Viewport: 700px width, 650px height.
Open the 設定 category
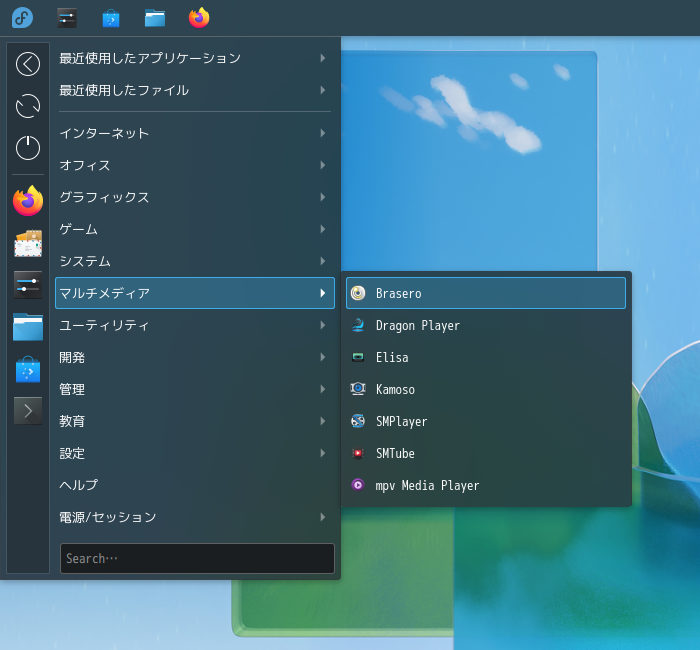click(x=195, y=453)
